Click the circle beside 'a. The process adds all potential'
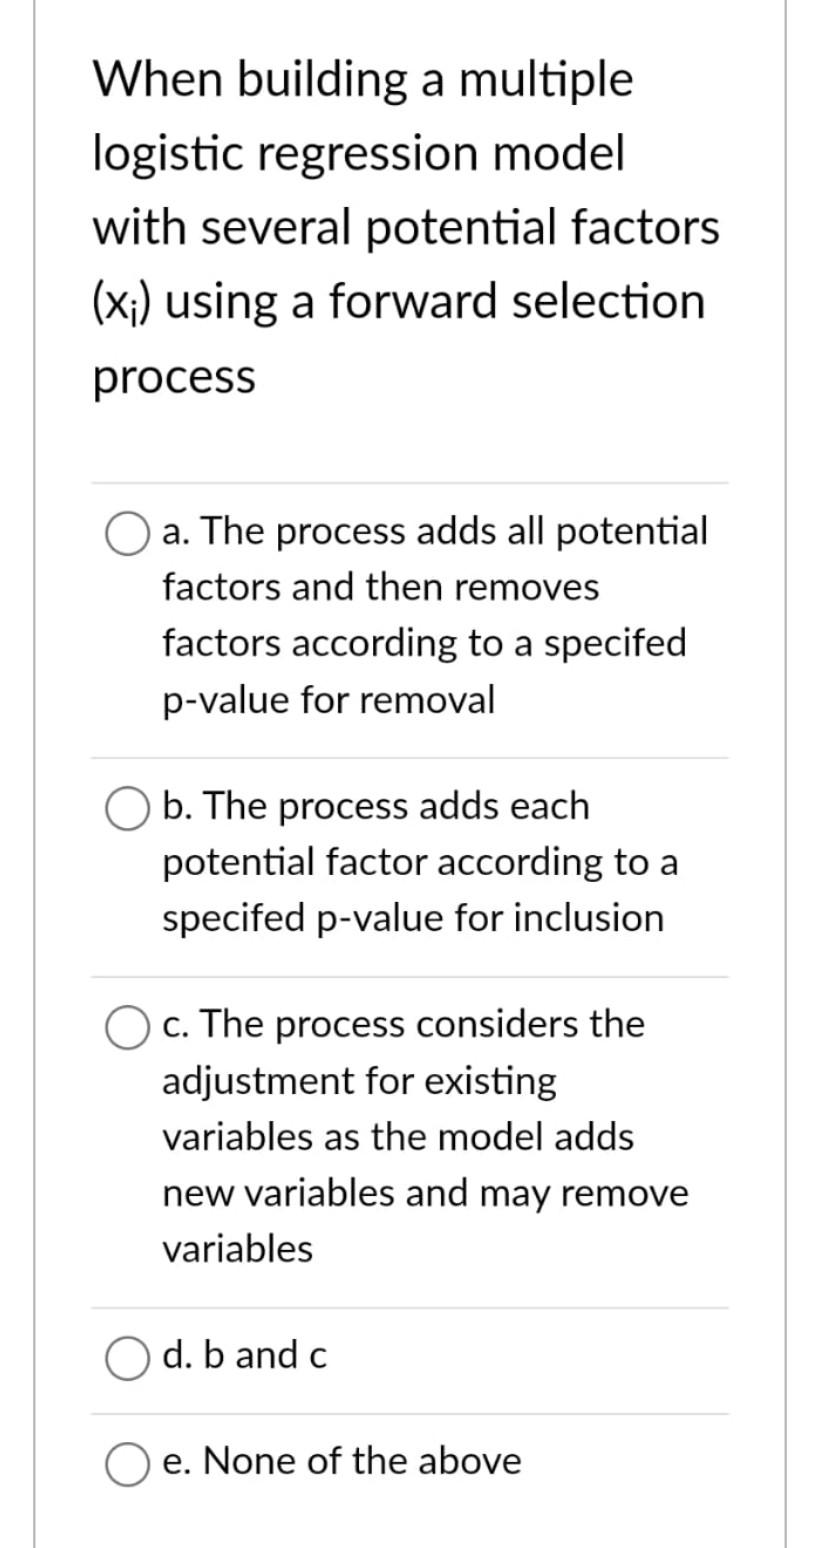The image size is (824, 1548). (x=126, y=533)
